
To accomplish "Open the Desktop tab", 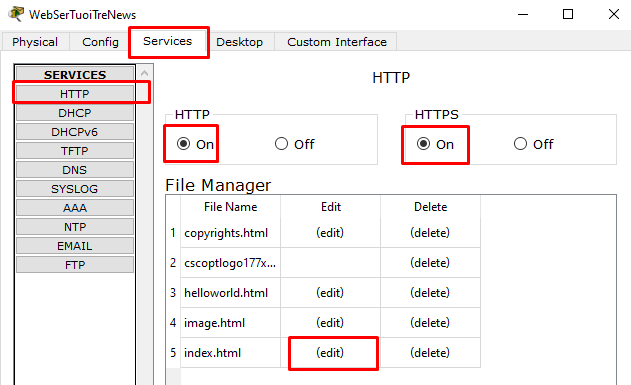I will pos(239,42).
